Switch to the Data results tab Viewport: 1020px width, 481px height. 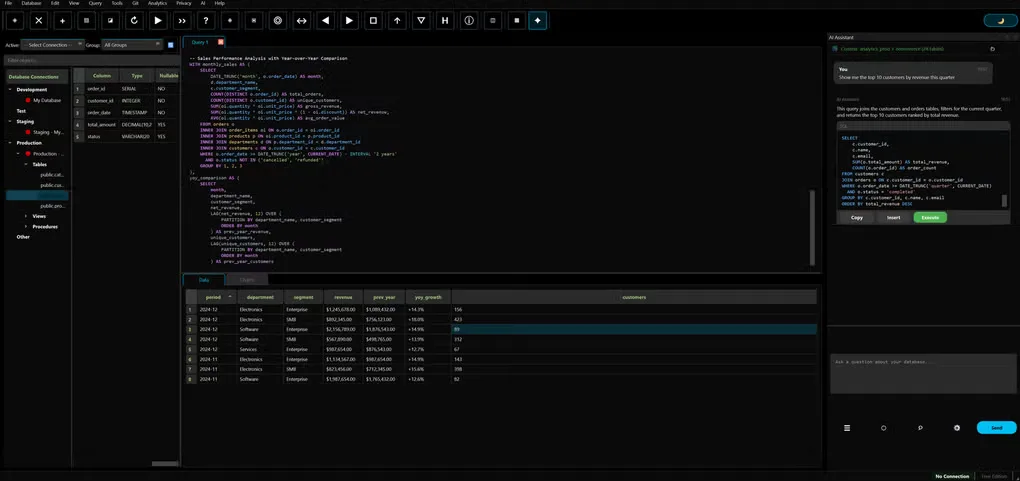[204, 280]
